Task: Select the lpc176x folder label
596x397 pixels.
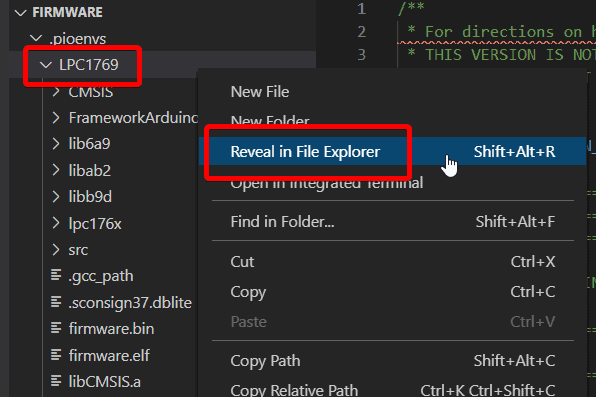Action: tap(95, 224)
